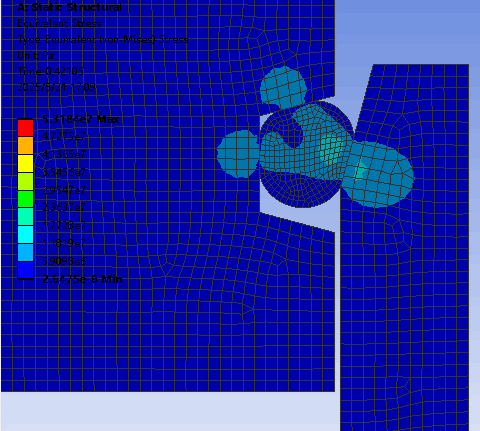Select the 2.6475e-6 Min legend label
Screen dimensions: 480x431
[82, 279]
